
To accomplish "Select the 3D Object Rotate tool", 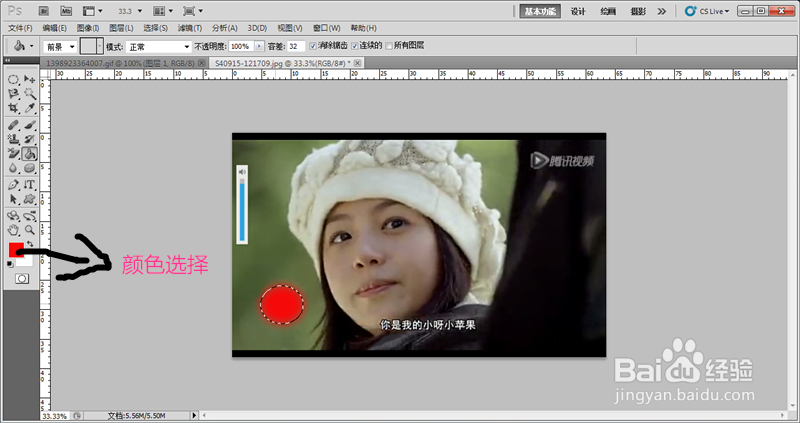I will [x=13, y=216].
